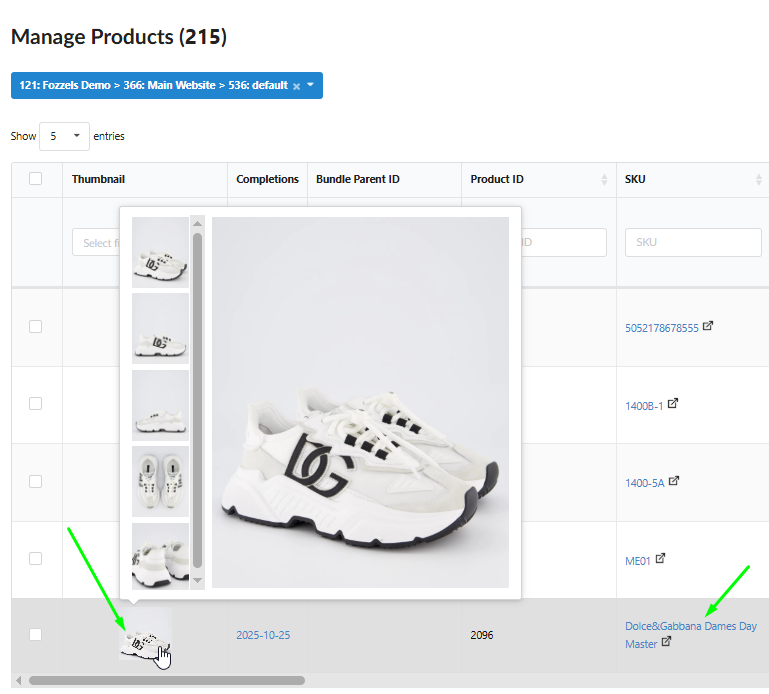Open SKU link 1400-5A
The width and height of the screenshot is (769, 694).
644,483
